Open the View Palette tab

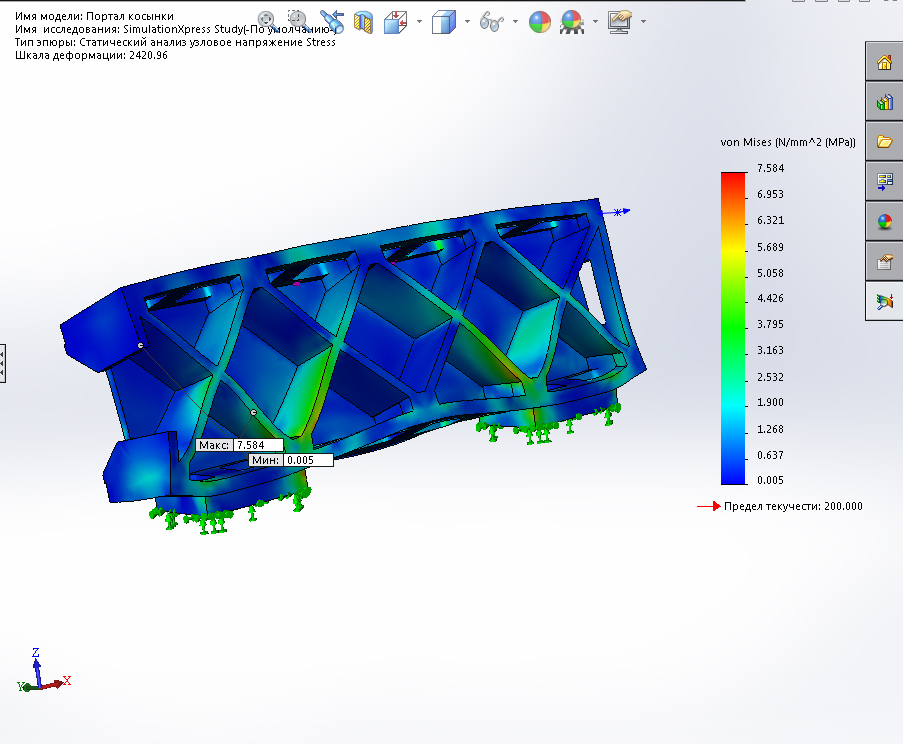pyautogui.click(x=885, y=181)
